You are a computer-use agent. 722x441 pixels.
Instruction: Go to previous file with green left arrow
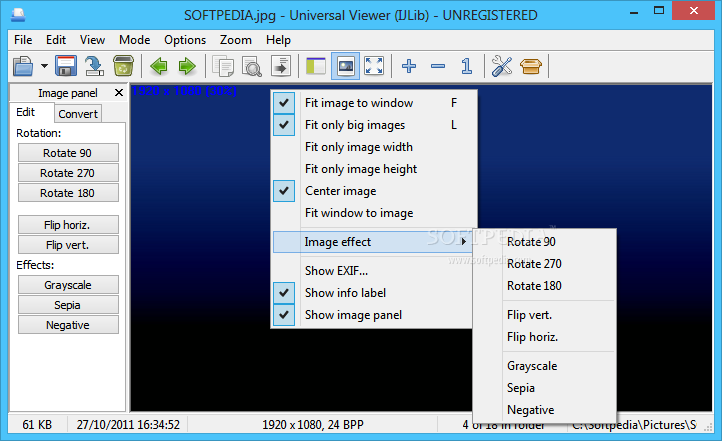(x=159, y=66)
